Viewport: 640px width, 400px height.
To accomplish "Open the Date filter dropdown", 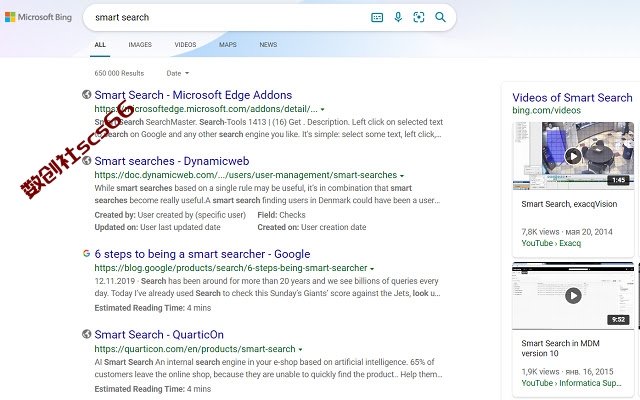I will point(178,73).
